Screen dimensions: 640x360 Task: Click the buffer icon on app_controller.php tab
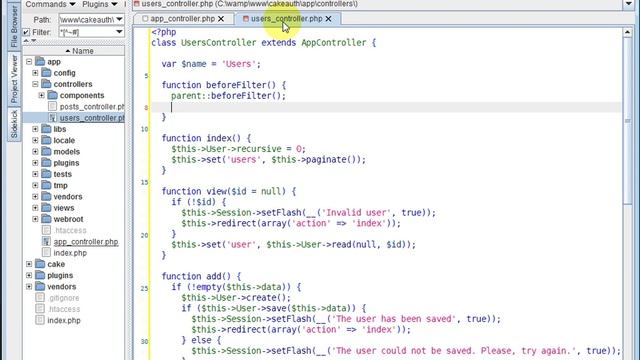[145, 19]
